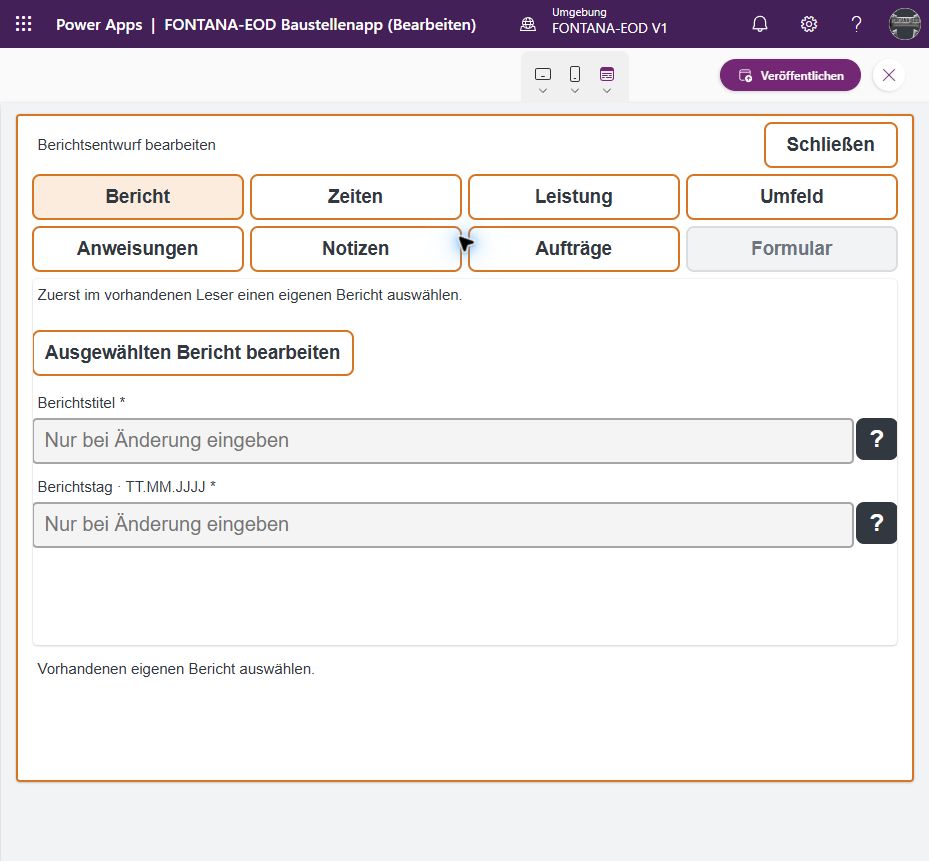Click the Umgebung FONTANA-EOD V1 label
This screenshot has height=861, width=929.
[609, 21]
